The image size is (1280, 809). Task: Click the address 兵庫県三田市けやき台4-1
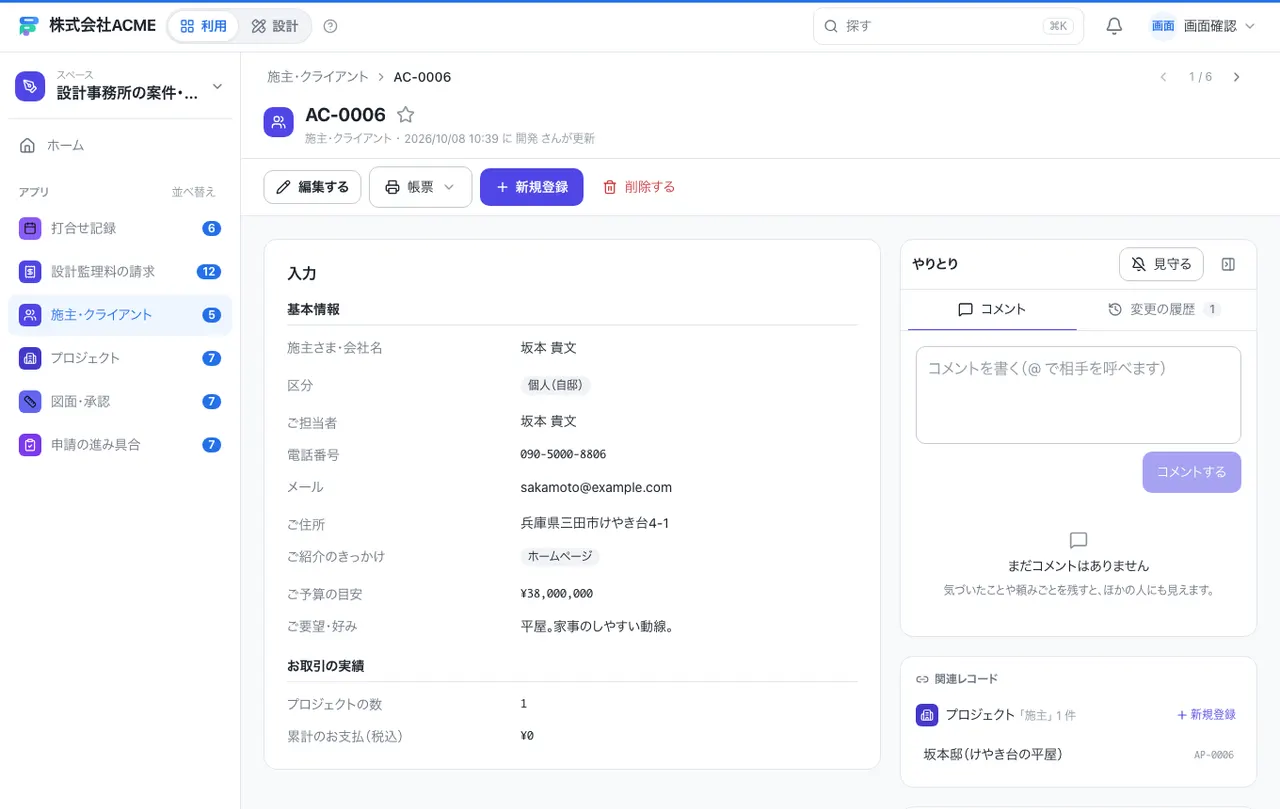[595, 523]
